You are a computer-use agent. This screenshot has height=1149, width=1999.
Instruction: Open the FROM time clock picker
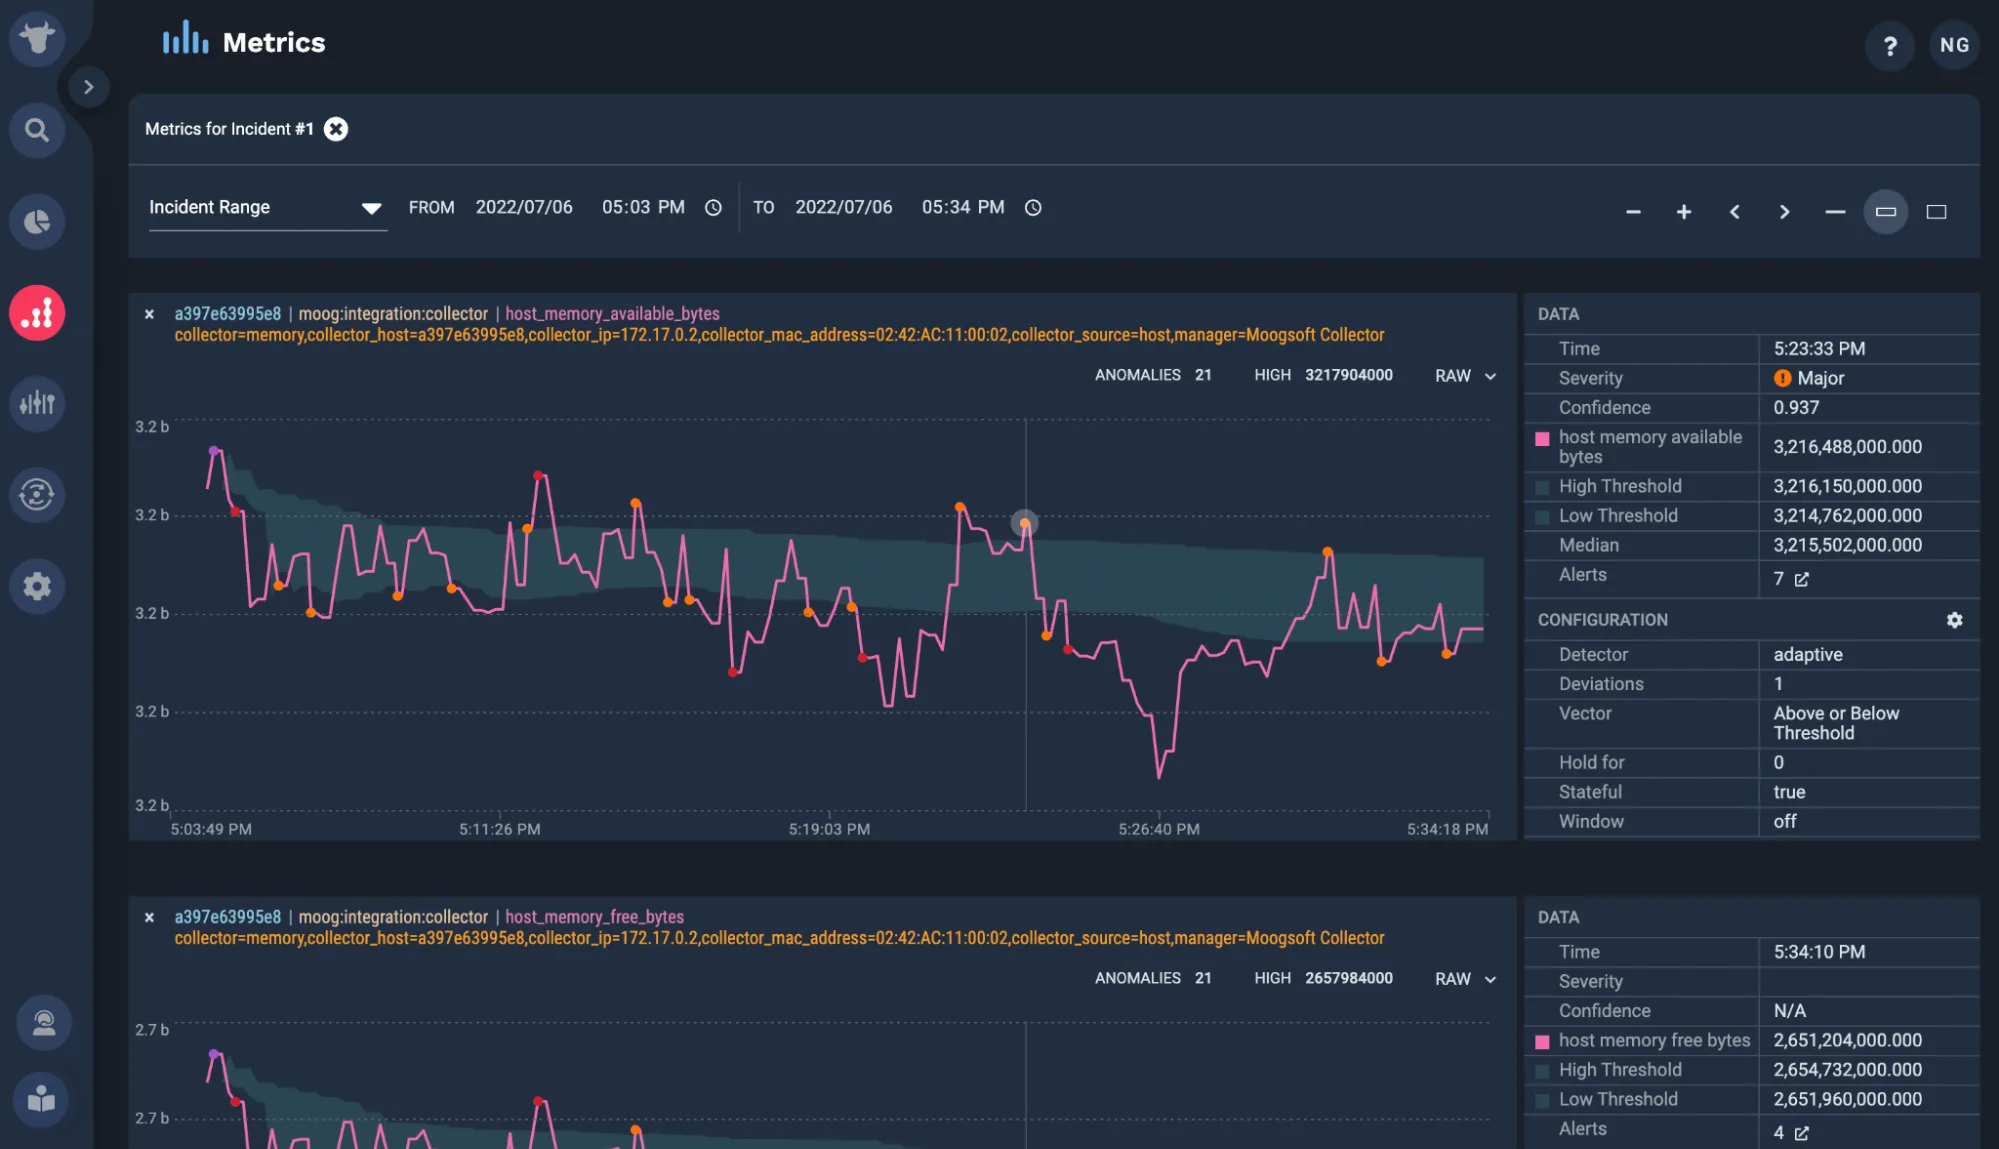pyautogui.click(x=713, y=208)
